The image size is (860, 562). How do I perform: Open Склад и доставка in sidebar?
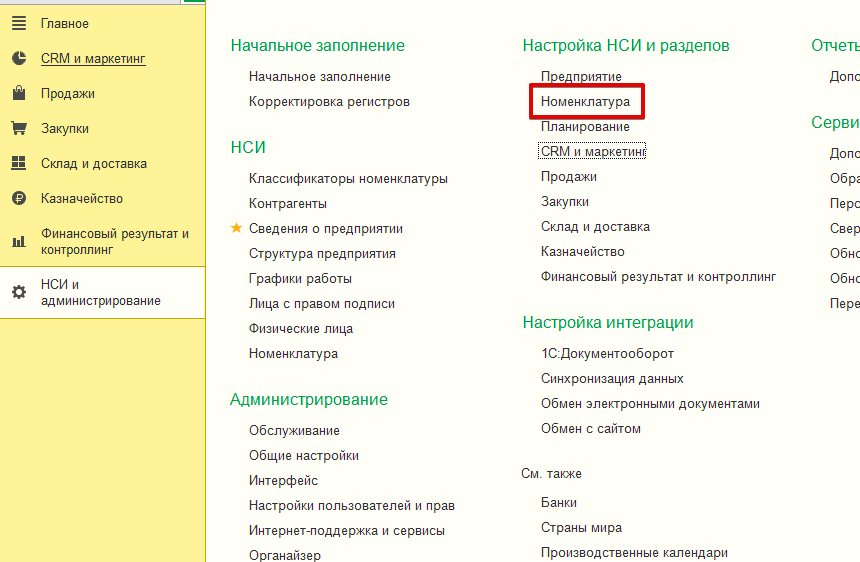pyautogui.click(x=94, y=163)
